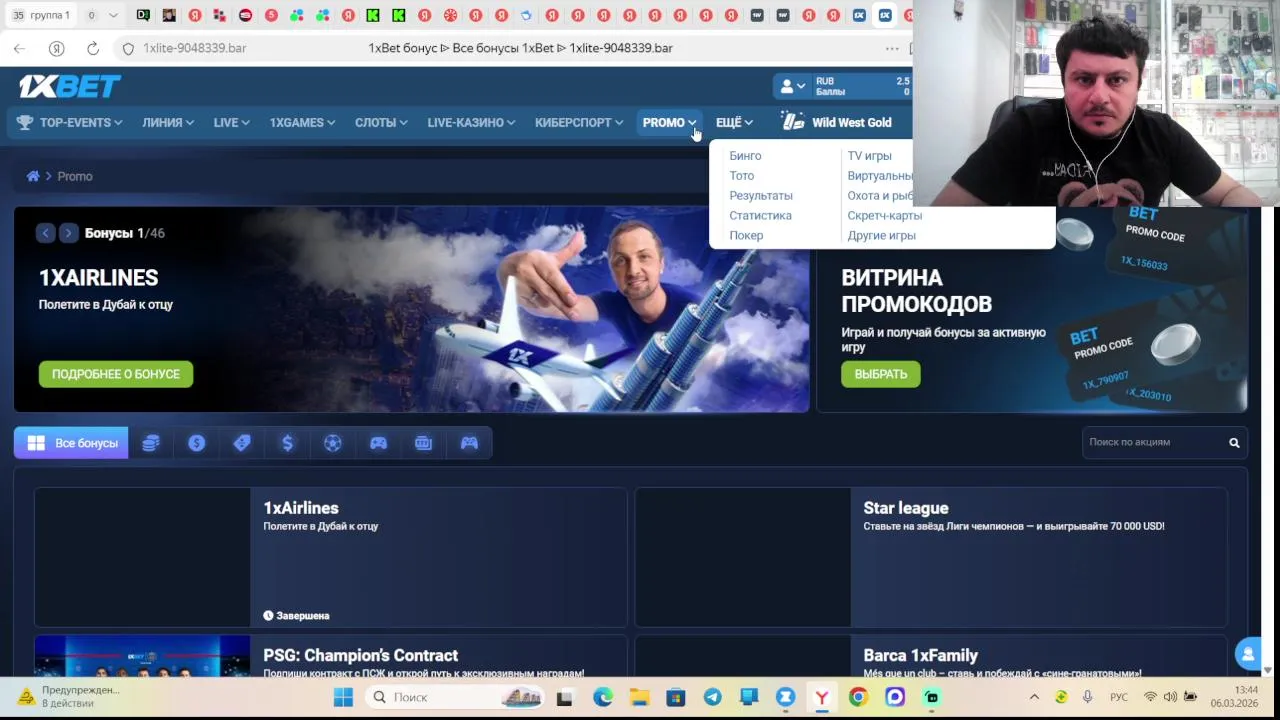Click the ЕЩЁ menu item
The width and height of the screenshot is (1280, 720).
coord(734,122)
